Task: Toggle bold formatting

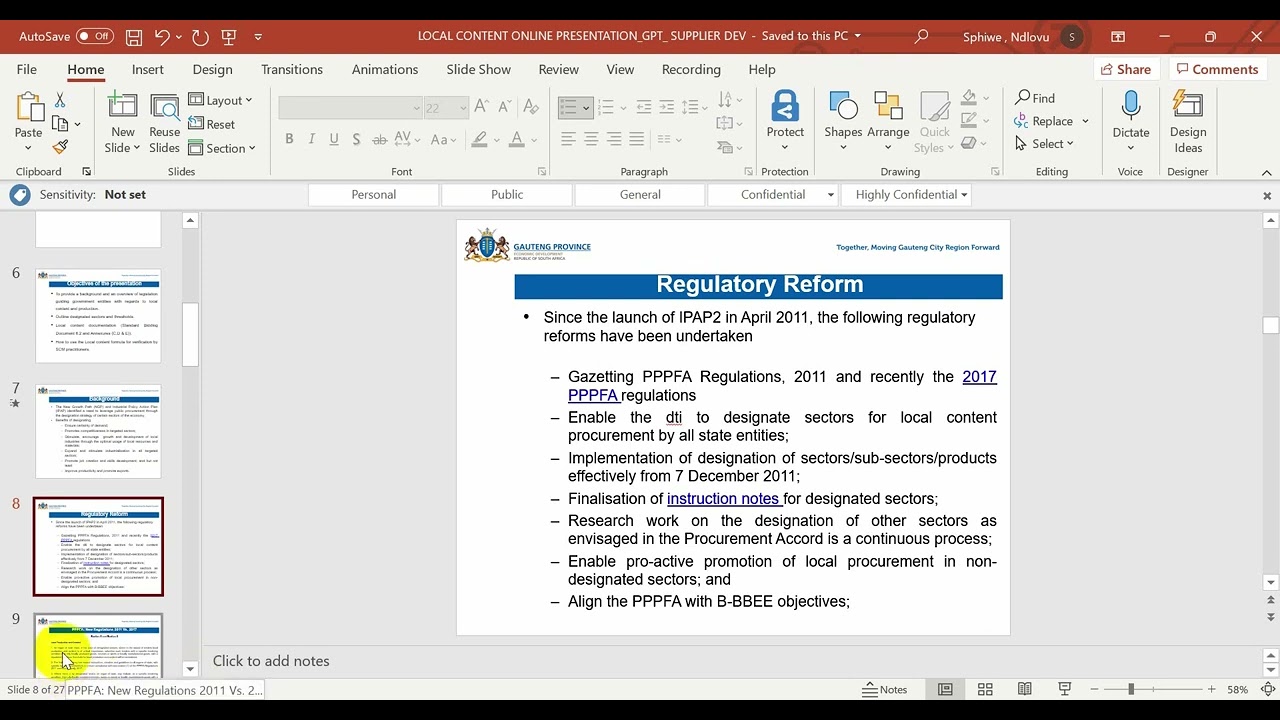Action: tap(289, 139)
